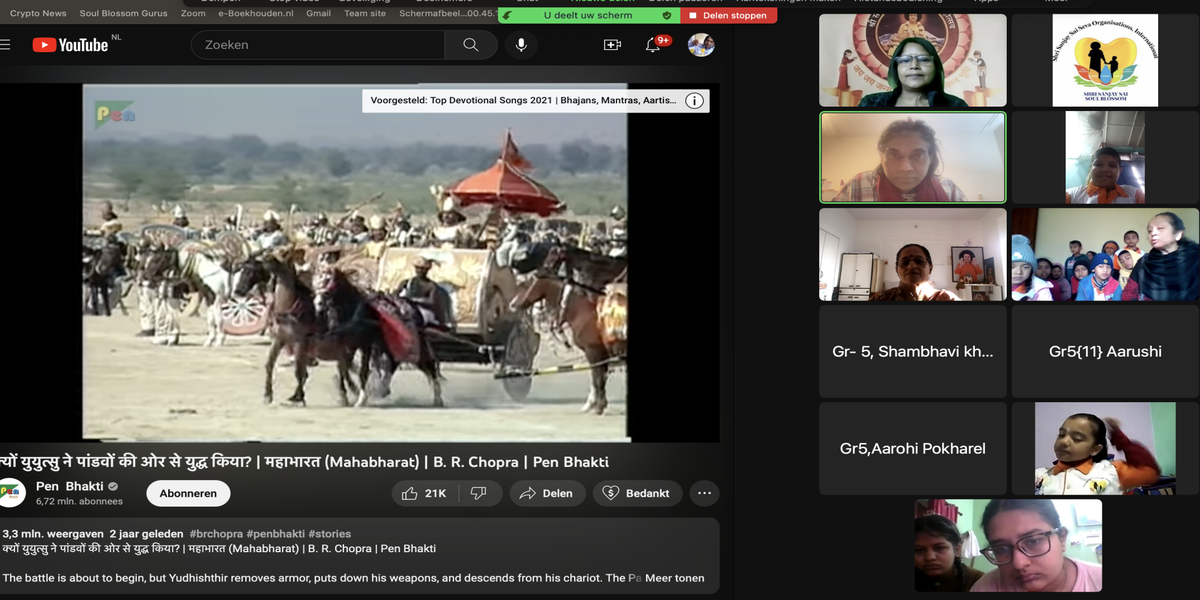Like the video with thumbs up
Image resolution: width=1200 pixels, height=600 pixels.
click(422, 493)
